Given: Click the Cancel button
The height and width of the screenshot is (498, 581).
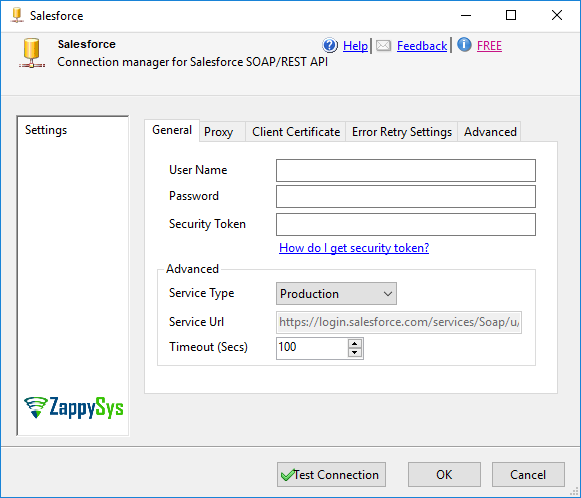Looking at the screenshot, I should pyautogui.click(x=528, y=474).
